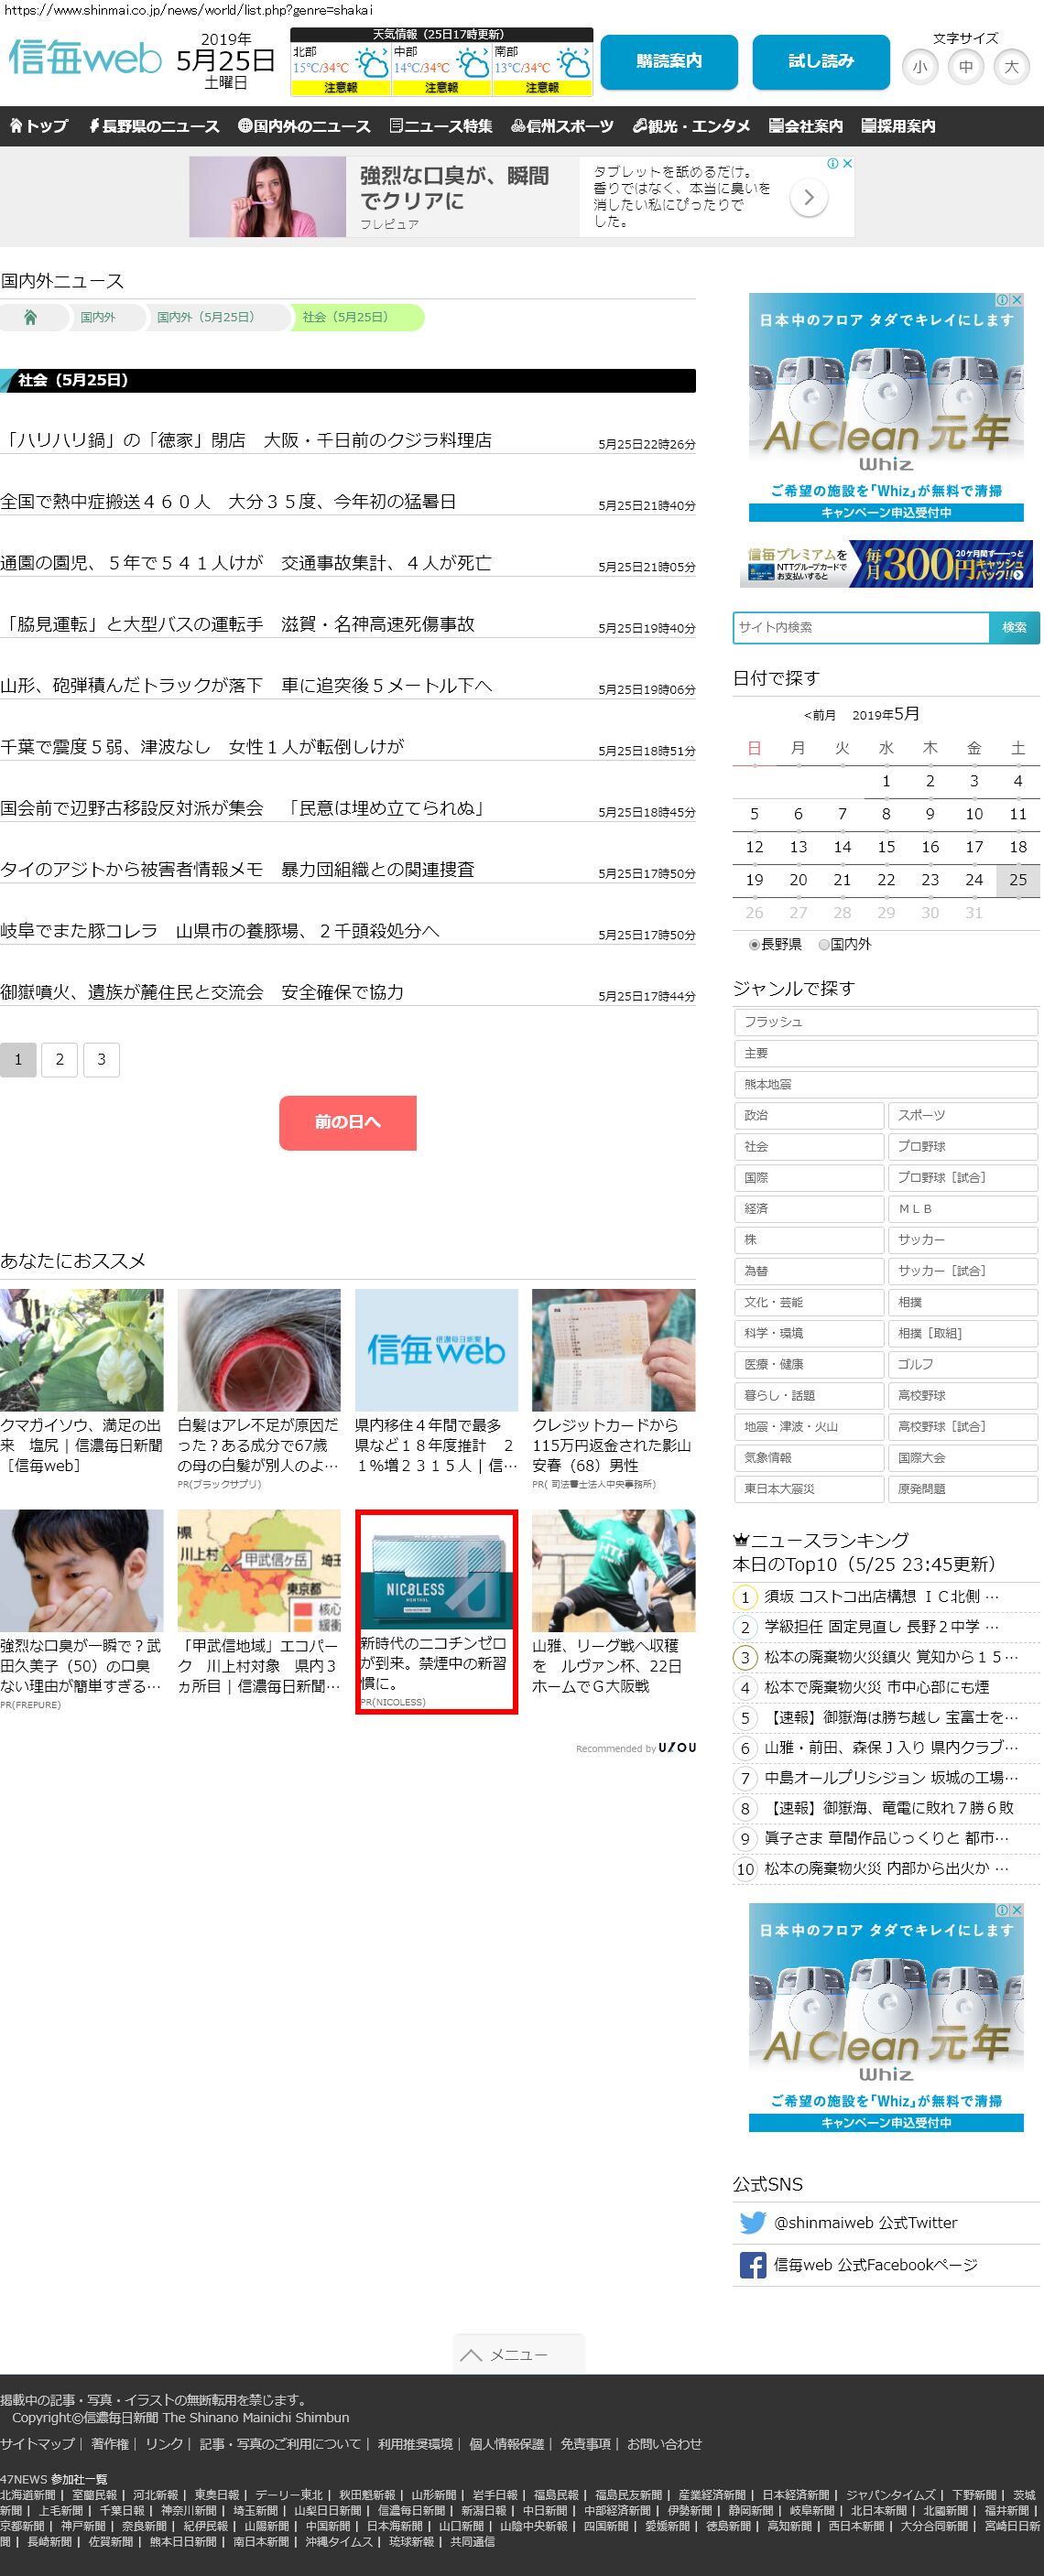
Task: Open the official Twitter bird icon
Action: tap(752, 2223)
